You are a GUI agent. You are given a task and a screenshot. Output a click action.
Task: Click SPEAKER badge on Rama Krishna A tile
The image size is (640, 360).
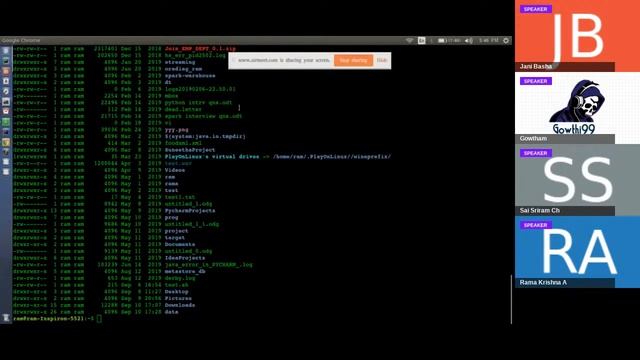[x=536, y=225]
